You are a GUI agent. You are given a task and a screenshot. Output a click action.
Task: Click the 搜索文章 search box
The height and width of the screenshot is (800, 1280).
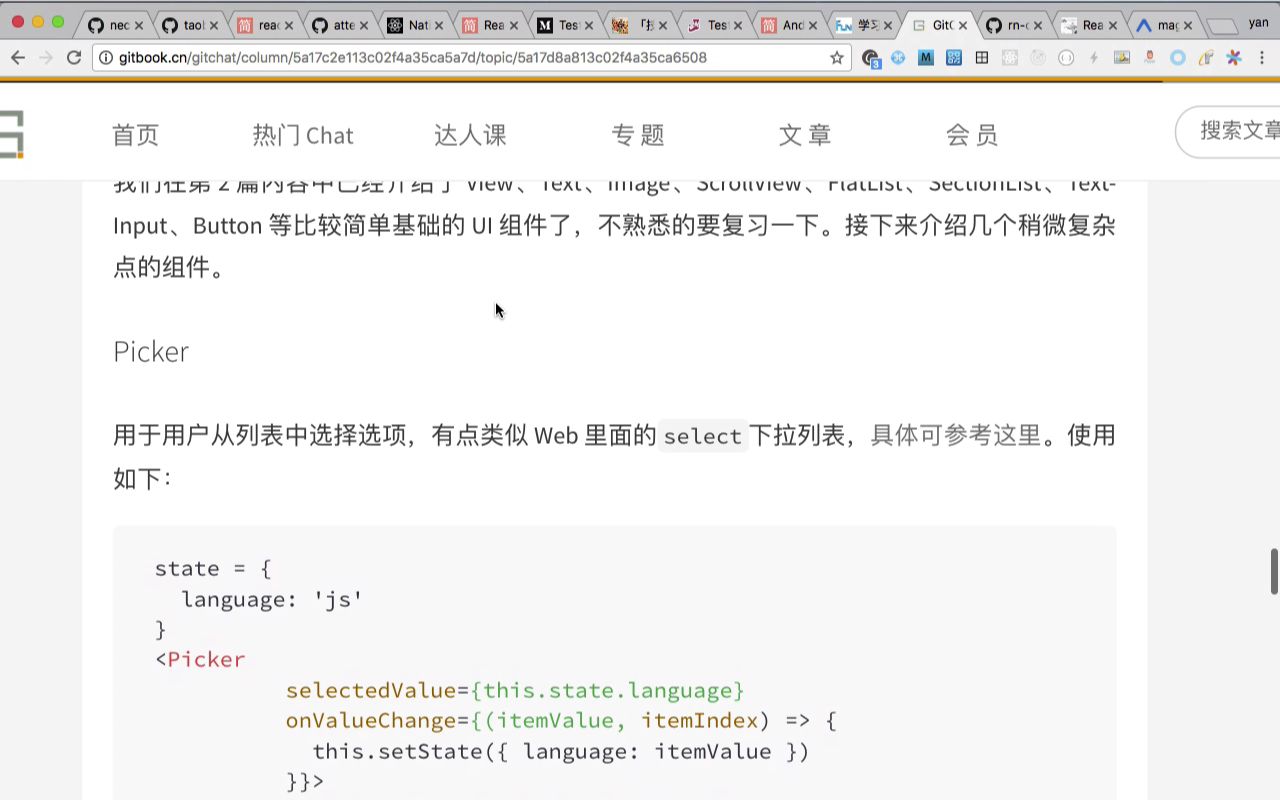1228,132
